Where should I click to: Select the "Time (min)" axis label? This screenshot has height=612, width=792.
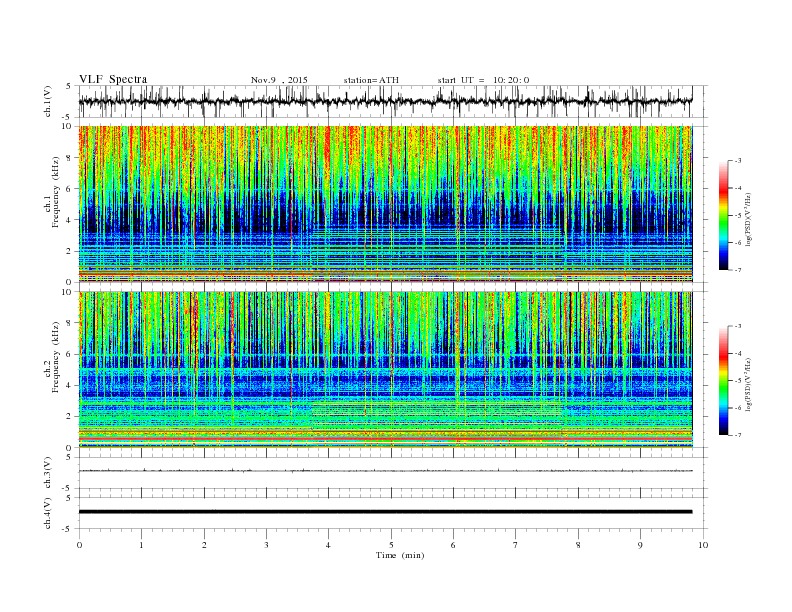(x=400, y=555)
